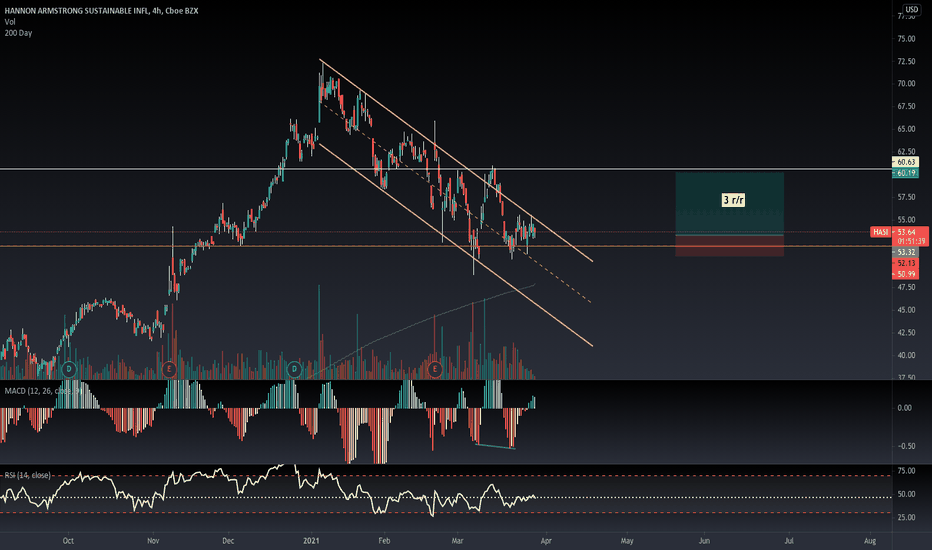The image size is (932, 550).
Task: Click the 60.63 price label
Action: pos(906,162)
